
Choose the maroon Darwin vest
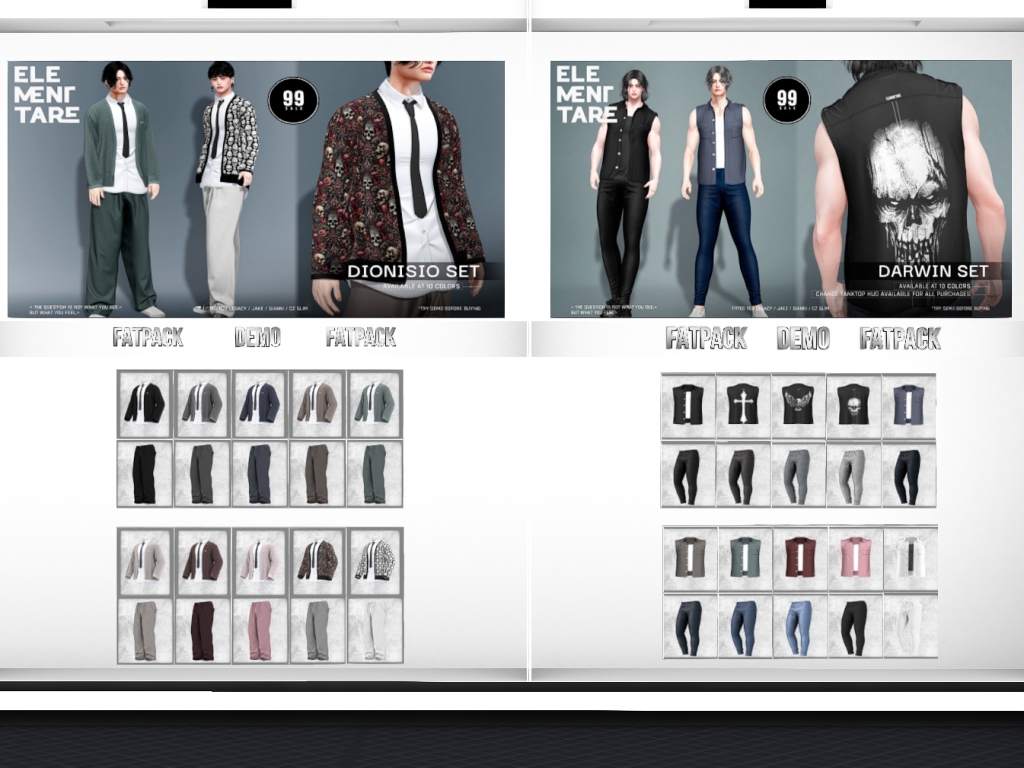(x=800, y=557)
